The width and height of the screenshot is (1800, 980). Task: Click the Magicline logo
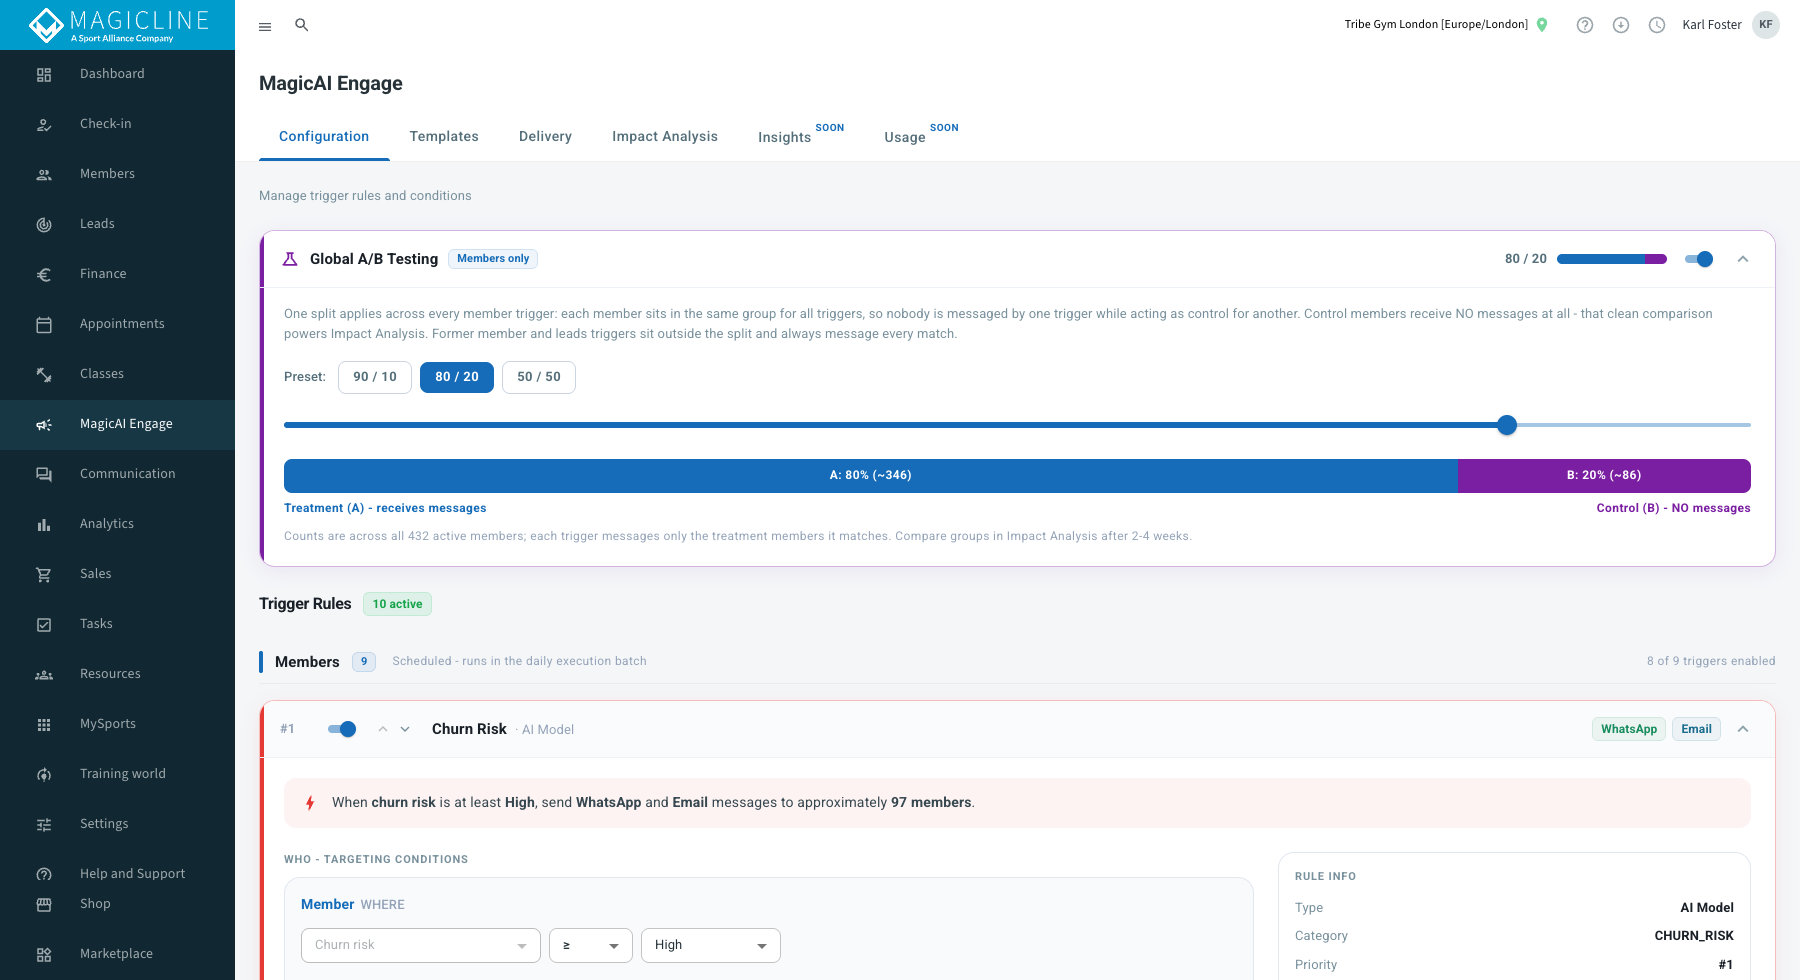click(118, 25)
